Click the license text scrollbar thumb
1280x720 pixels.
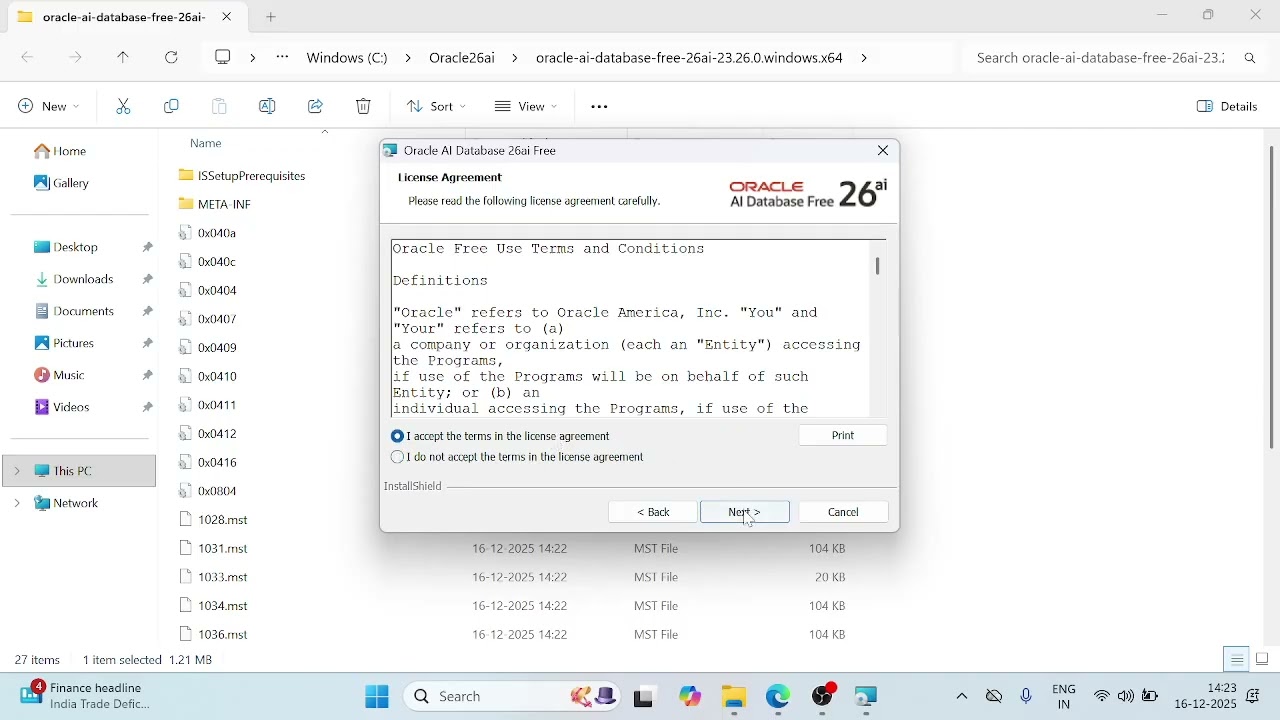click(x=879, y=267)
